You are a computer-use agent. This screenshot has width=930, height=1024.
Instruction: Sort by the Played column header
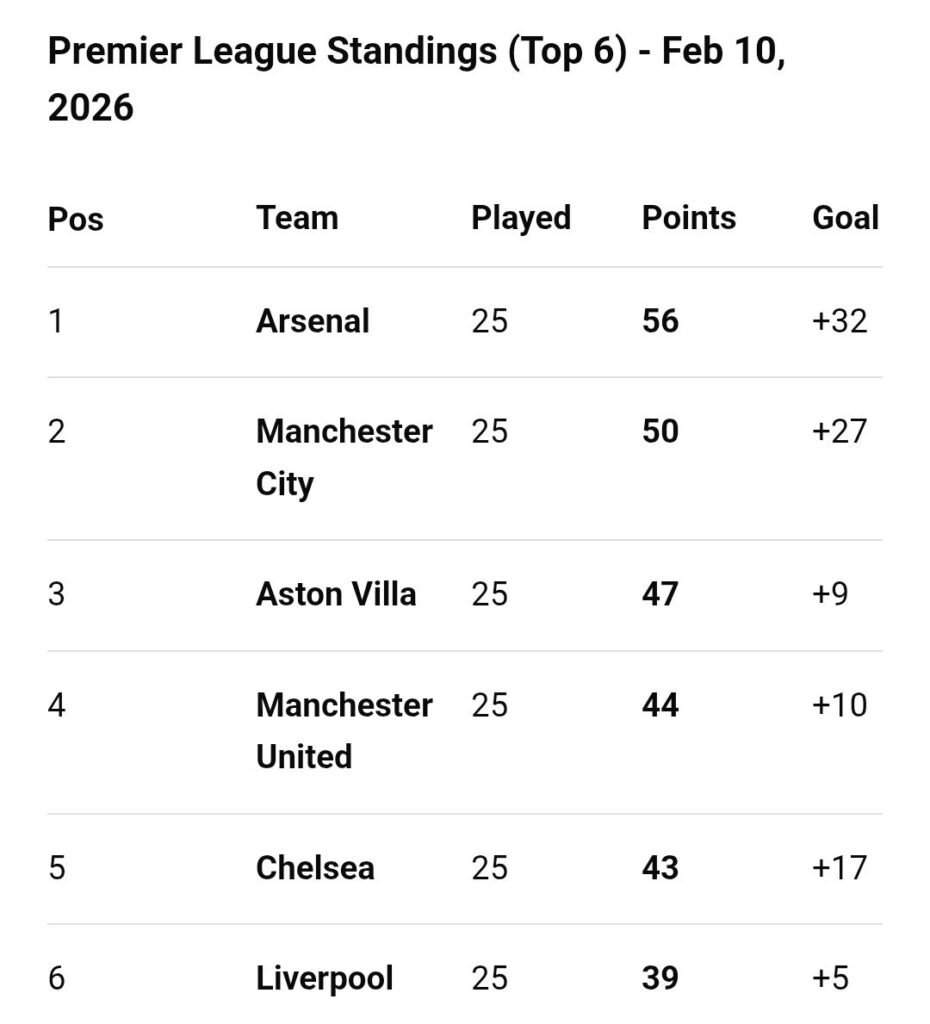point(521,218)
